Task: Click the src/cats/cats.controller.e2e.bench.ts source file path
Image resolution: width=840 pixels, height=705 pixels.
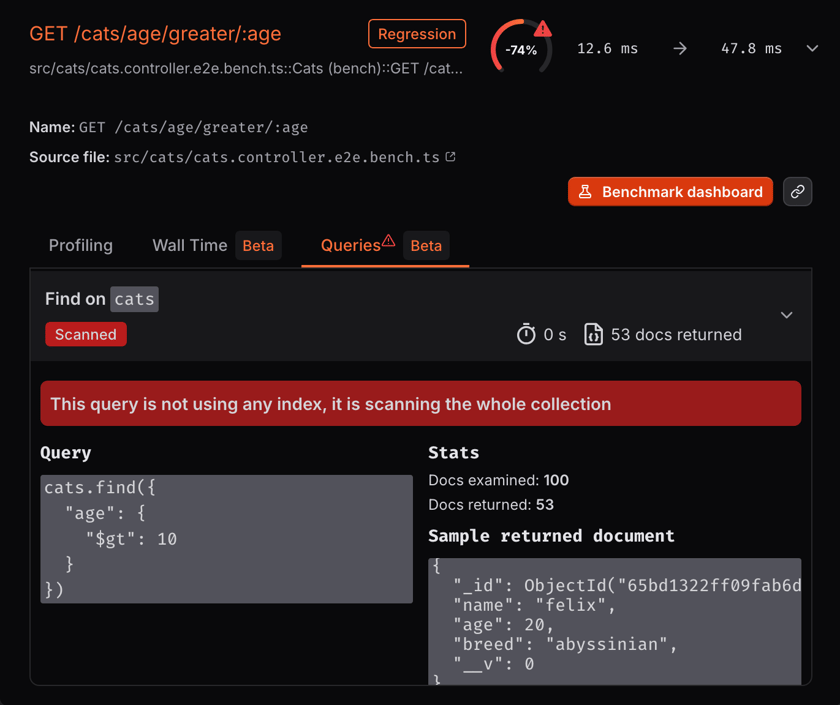Action: (276, 157)
